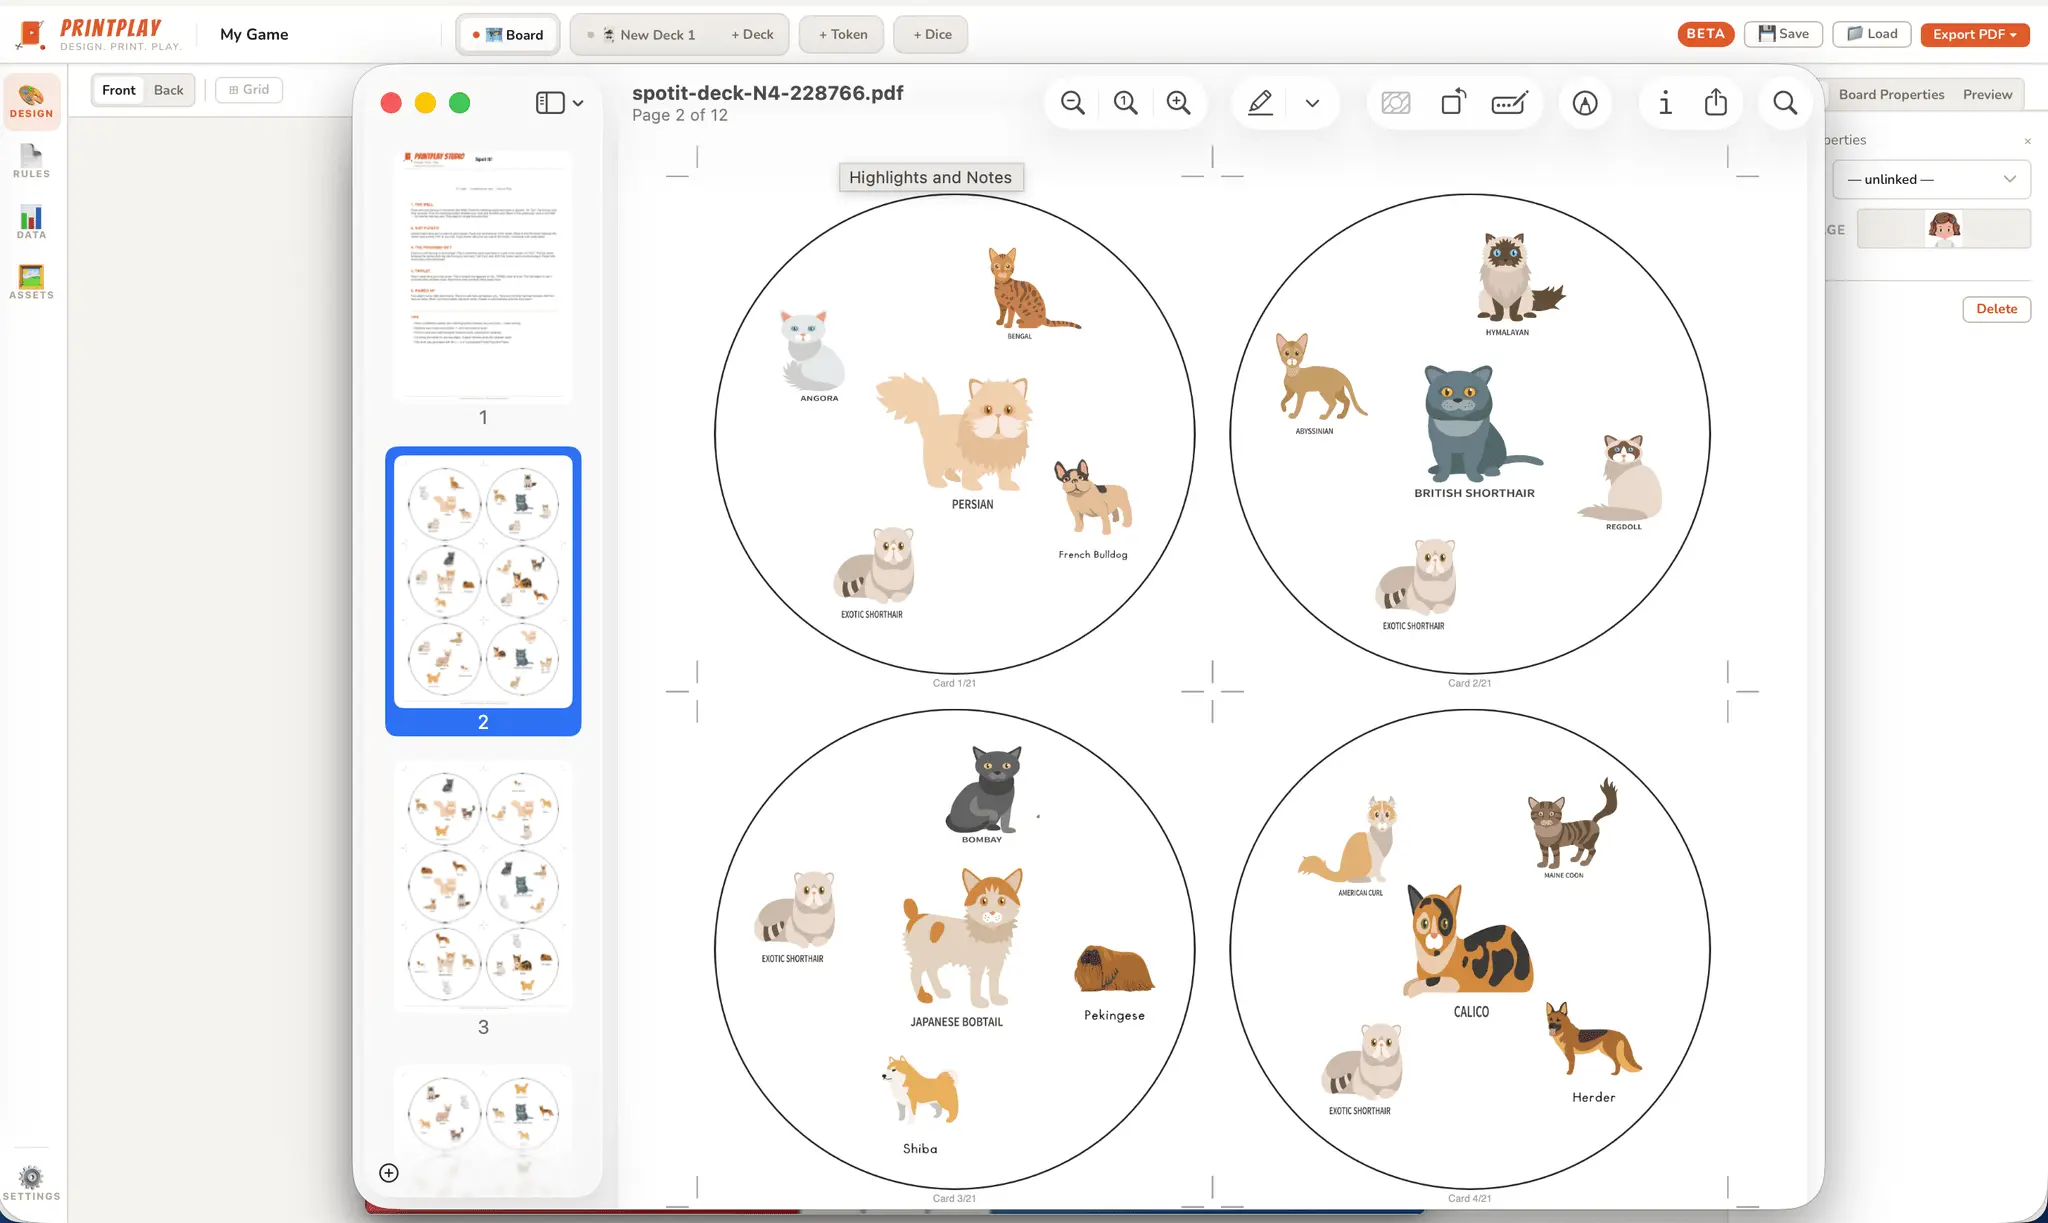This screenshot has width=2048, height=1223.
Task: Select page 2 thumbnail
Action: 483,582
